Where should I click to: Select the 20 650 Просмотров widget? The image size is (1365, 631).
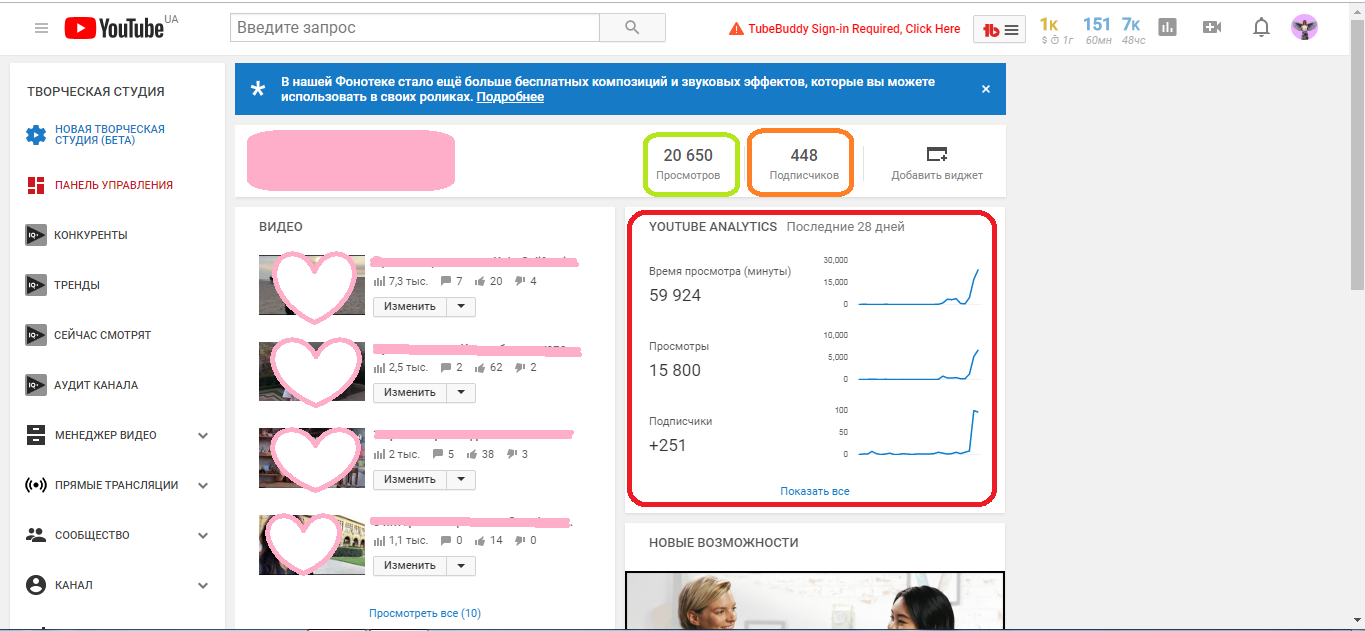[688, 164]
